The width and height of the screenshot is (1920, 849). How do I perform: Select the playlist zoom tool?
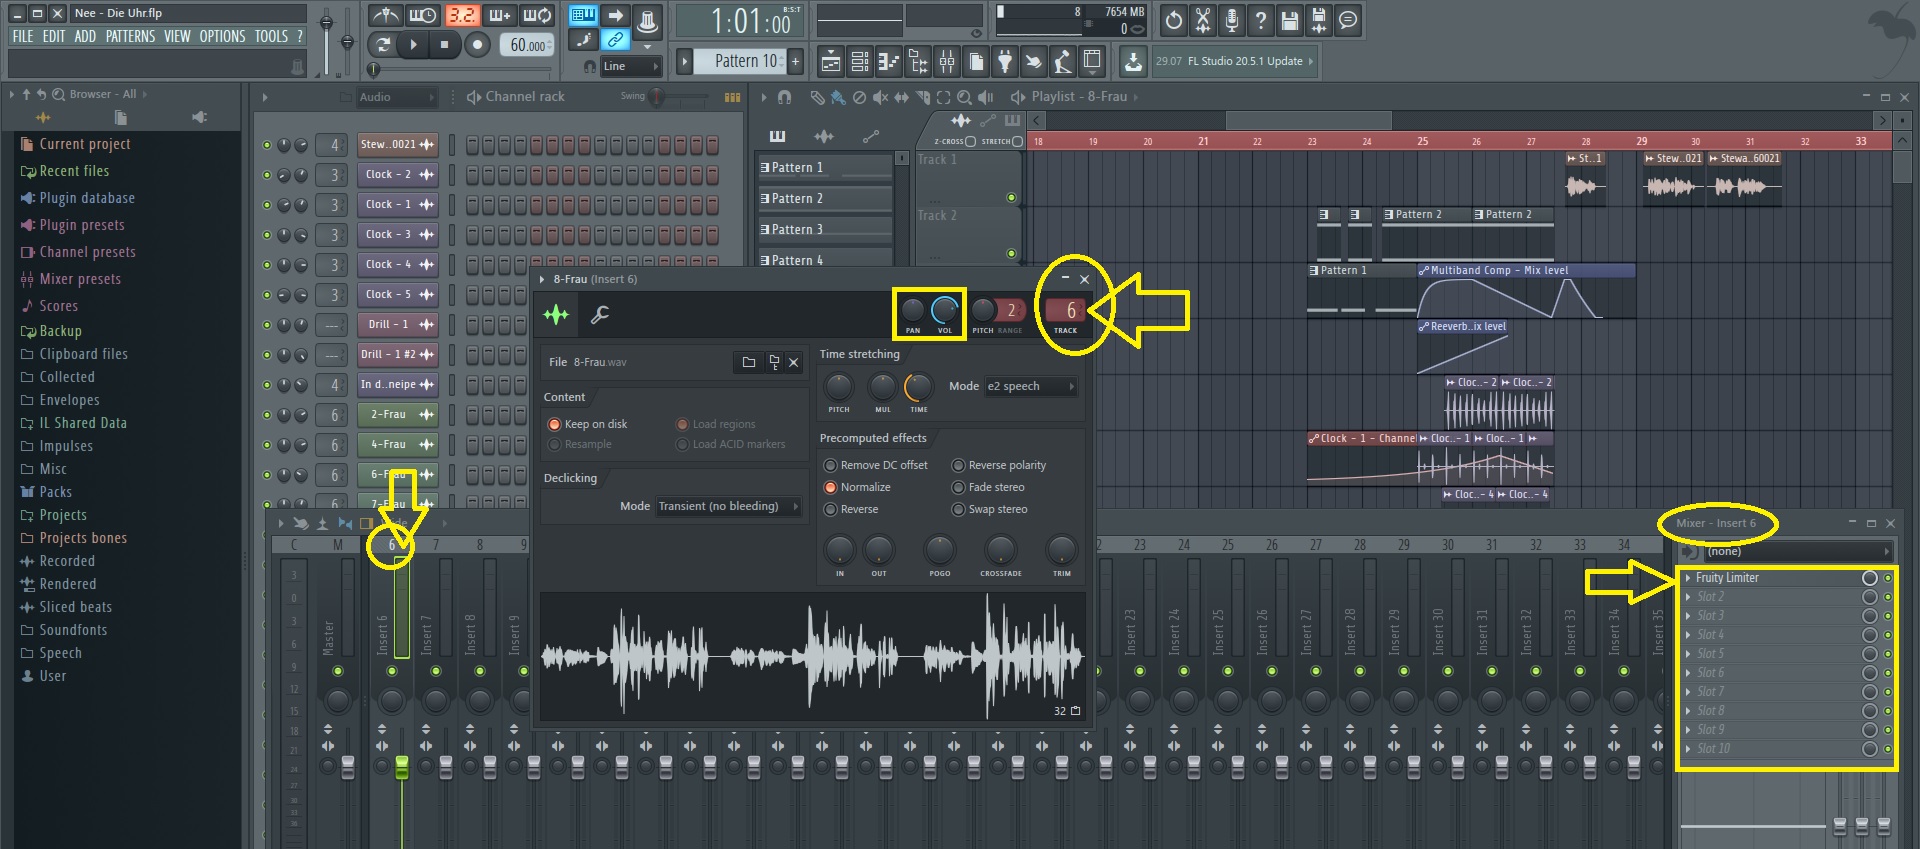(x=964, y=97)
